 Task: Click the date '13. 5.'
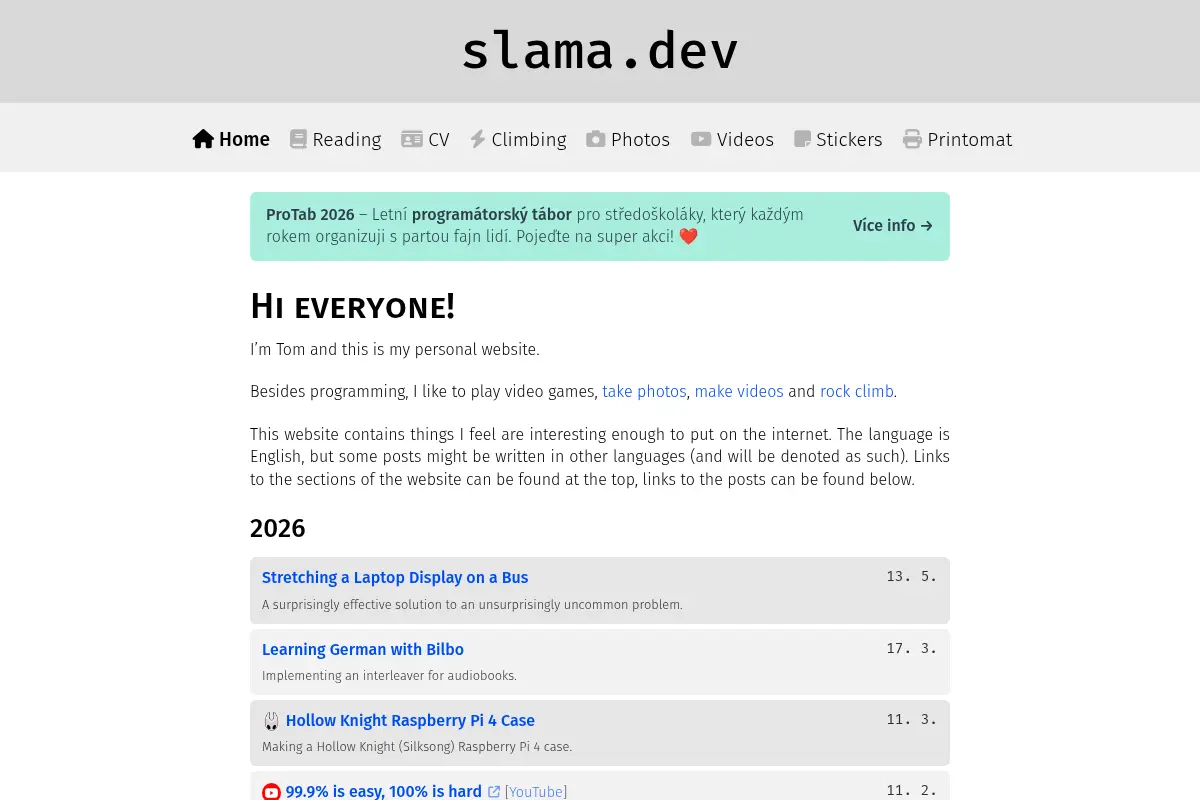pos(912,576)
